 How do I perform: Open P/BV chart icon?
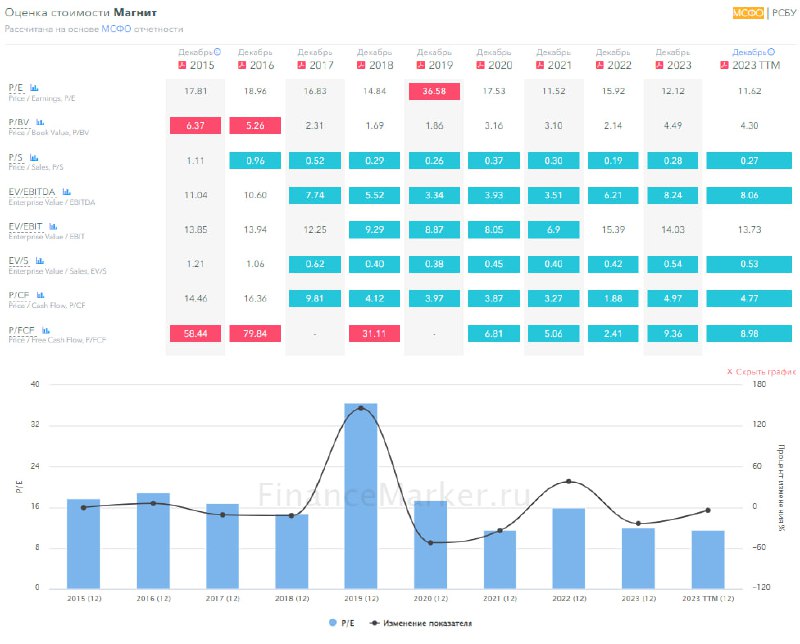click(x=40, y=122)
